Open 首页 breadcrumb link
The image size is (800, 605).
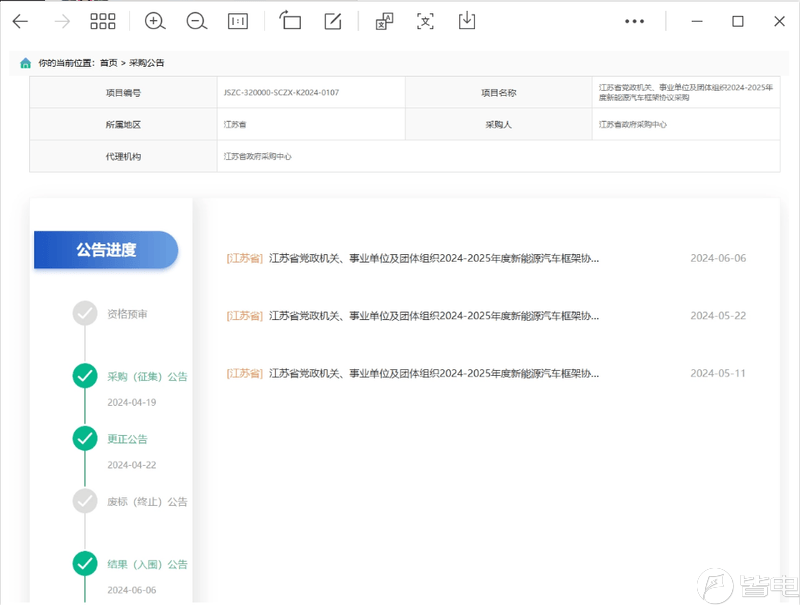pyautogui.click(x=108, y=63)
